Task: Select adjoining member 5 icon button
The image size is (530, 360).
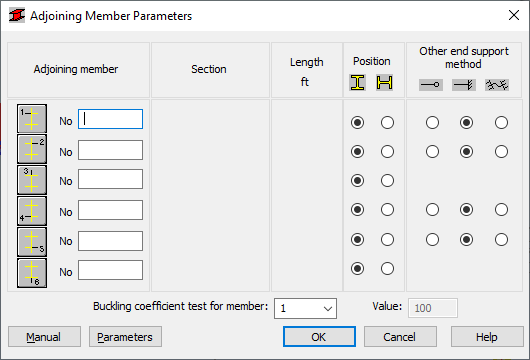Action: coord(32,242)
